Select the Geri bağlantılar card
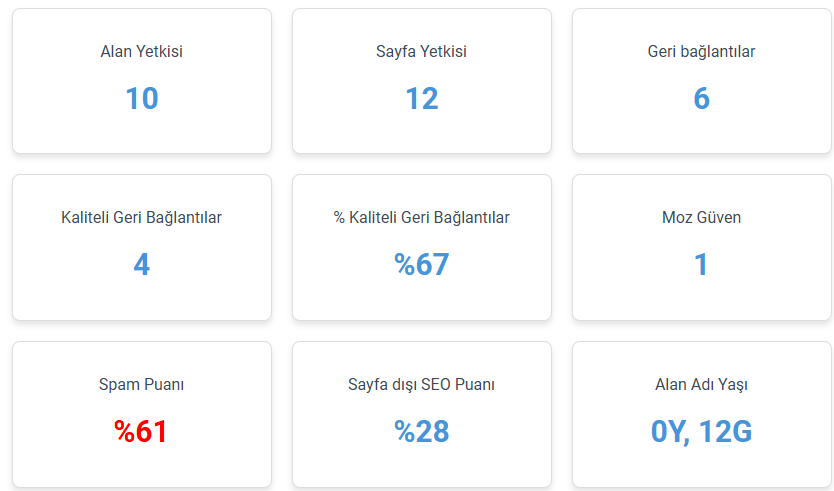The image size is (834, 491). point(702,81)
